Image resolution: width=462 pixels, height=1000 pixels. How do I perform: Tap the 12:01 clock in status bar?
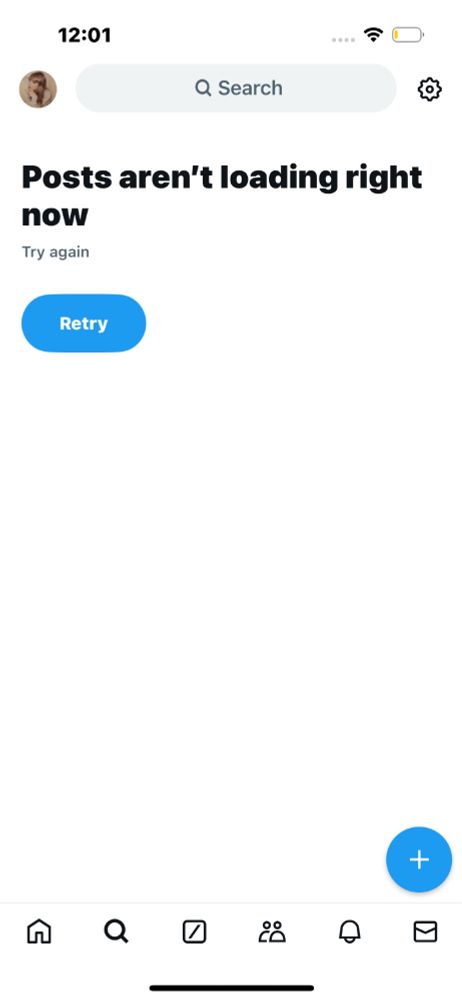[x=84, y=34]
